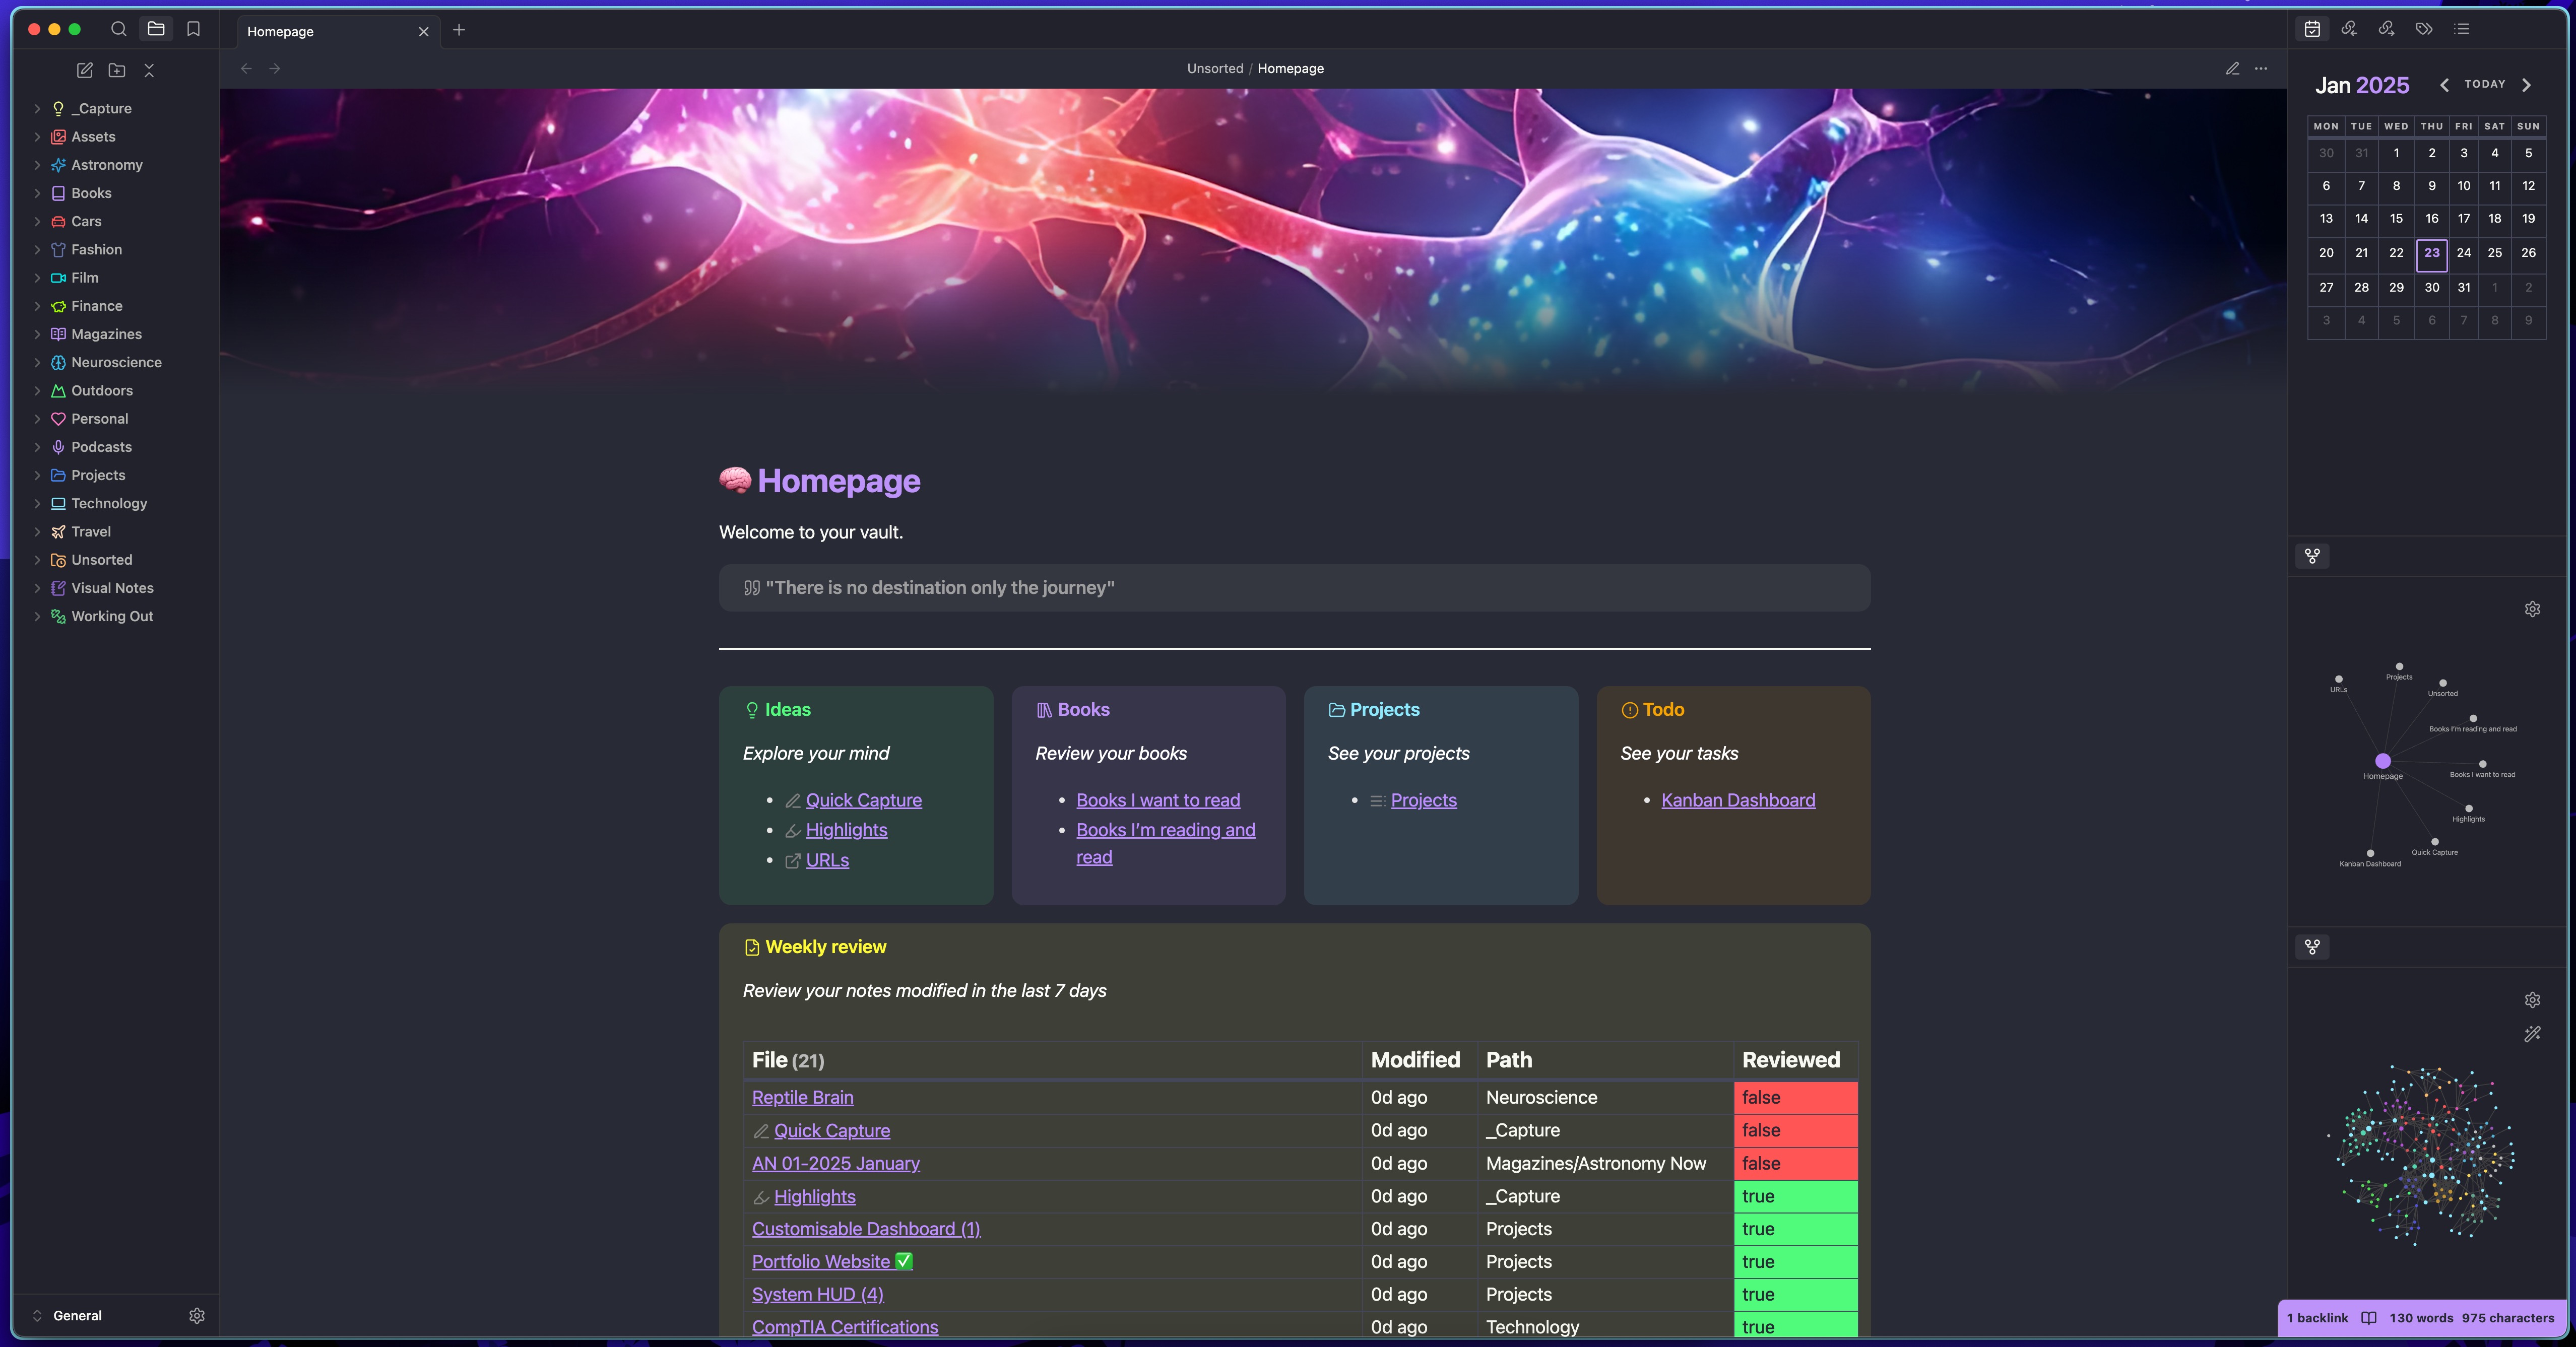
Task: Open the Kanban Dashboard link
Action: click(1737, 800)
